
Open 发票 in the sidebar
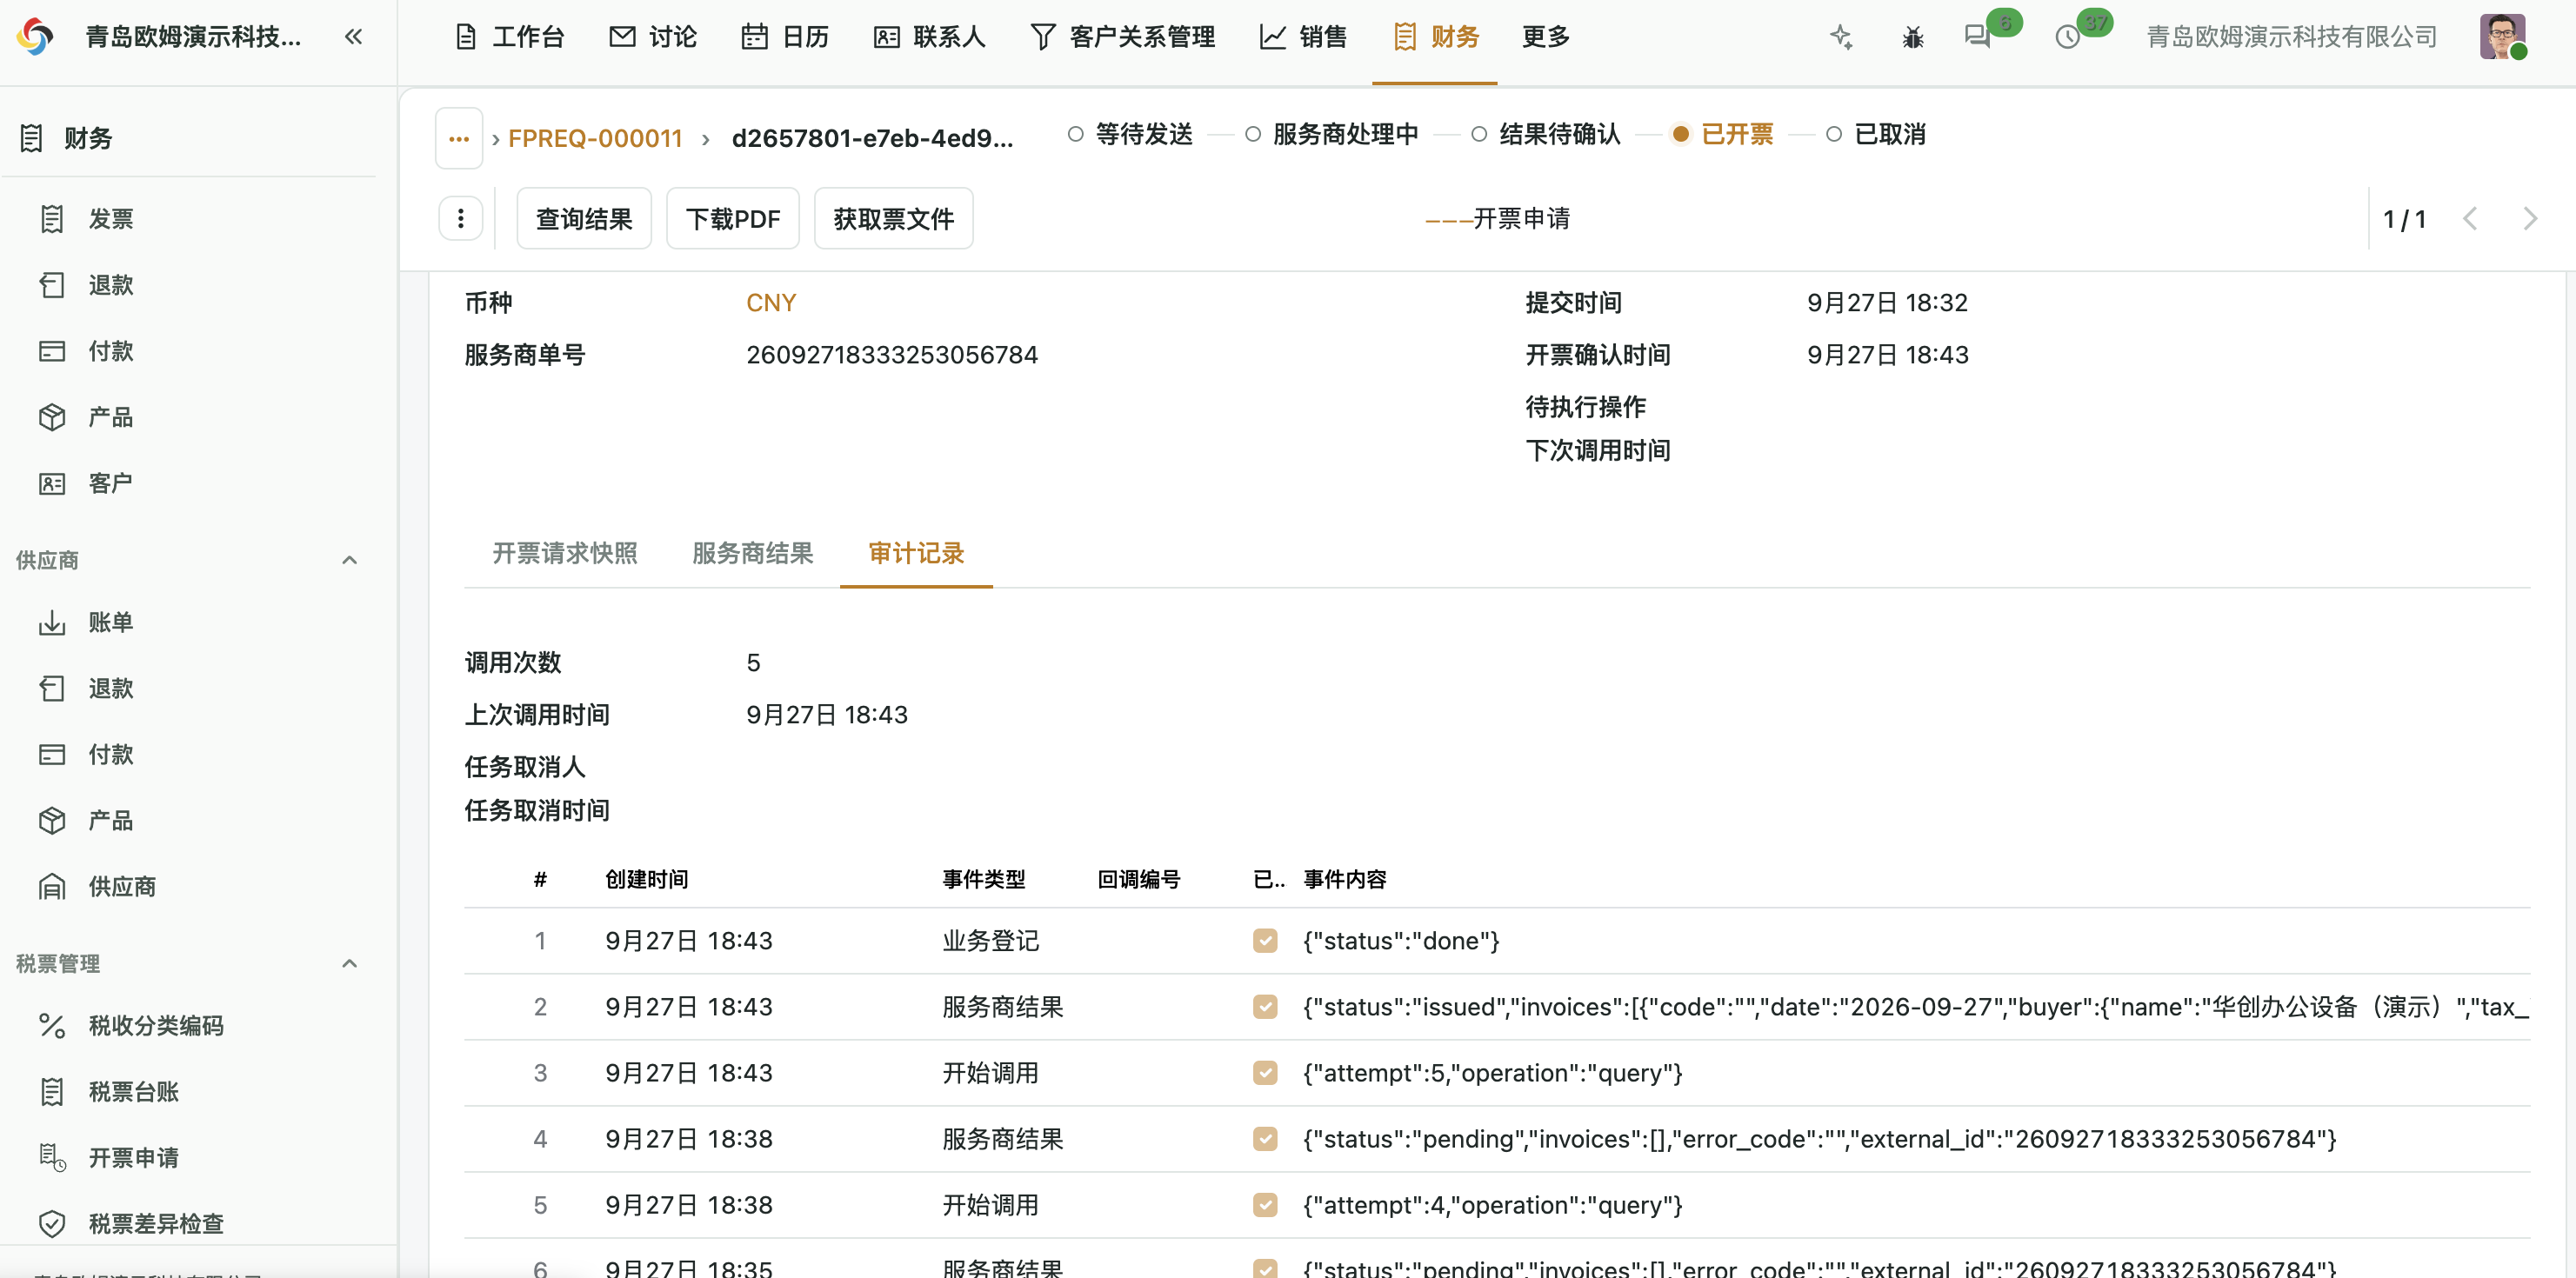111,219
